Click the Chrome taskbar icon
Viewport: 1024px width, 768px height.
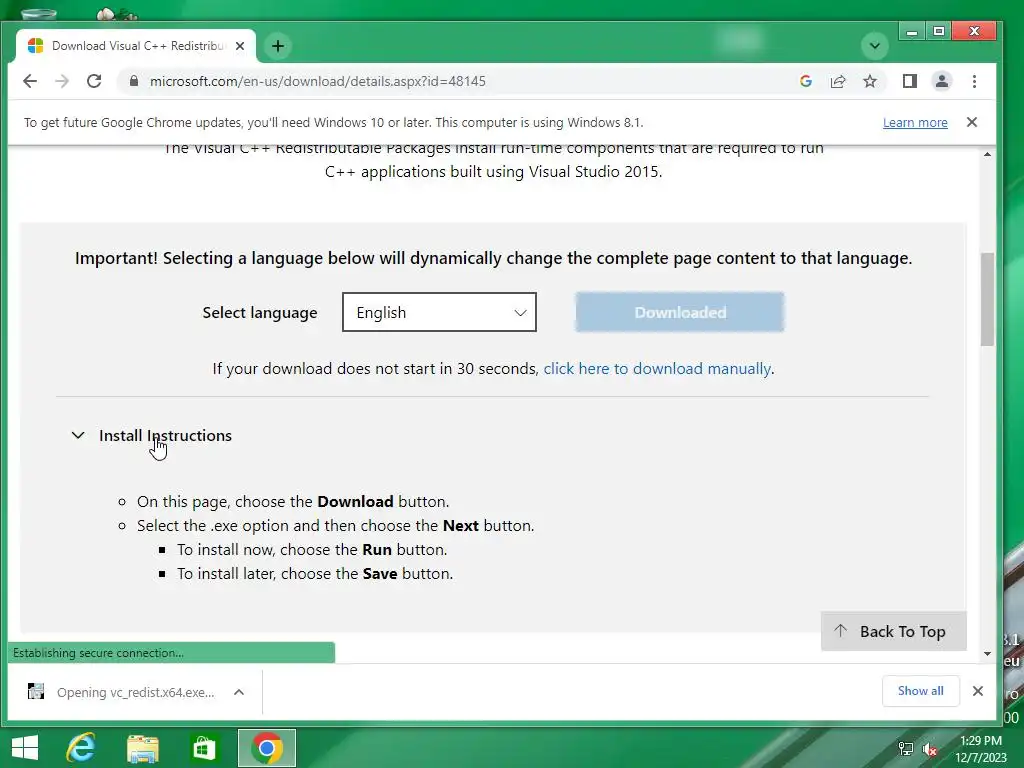click(266, 748)
